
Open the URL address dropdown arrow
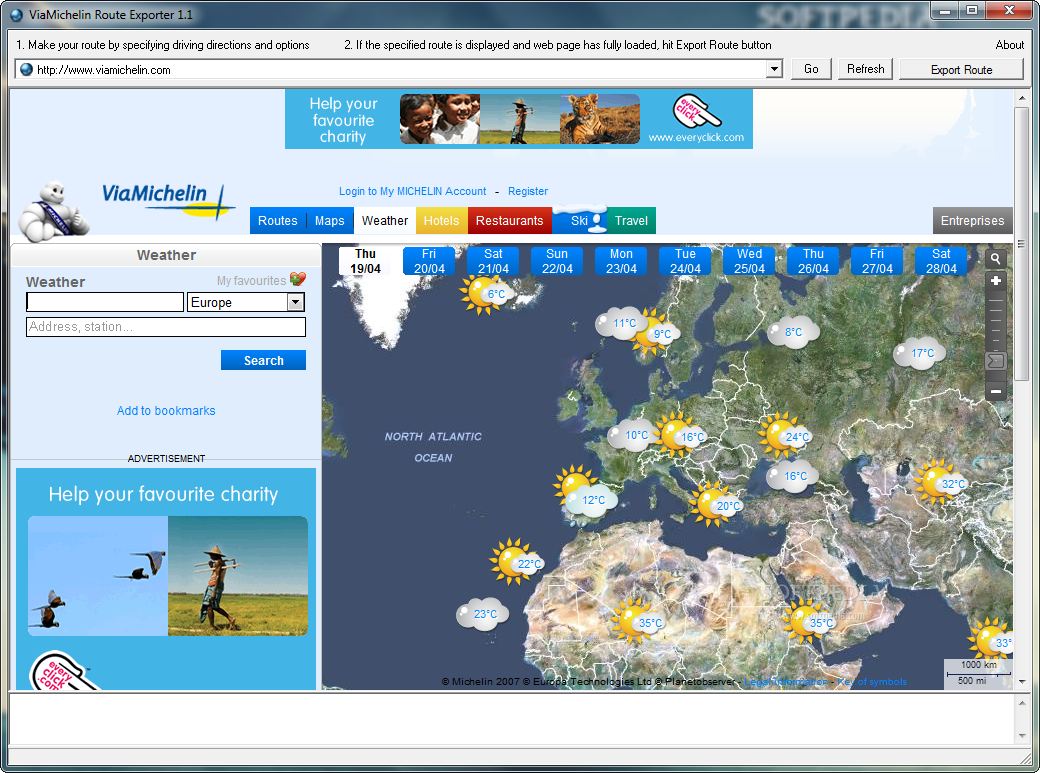(773, 69)
